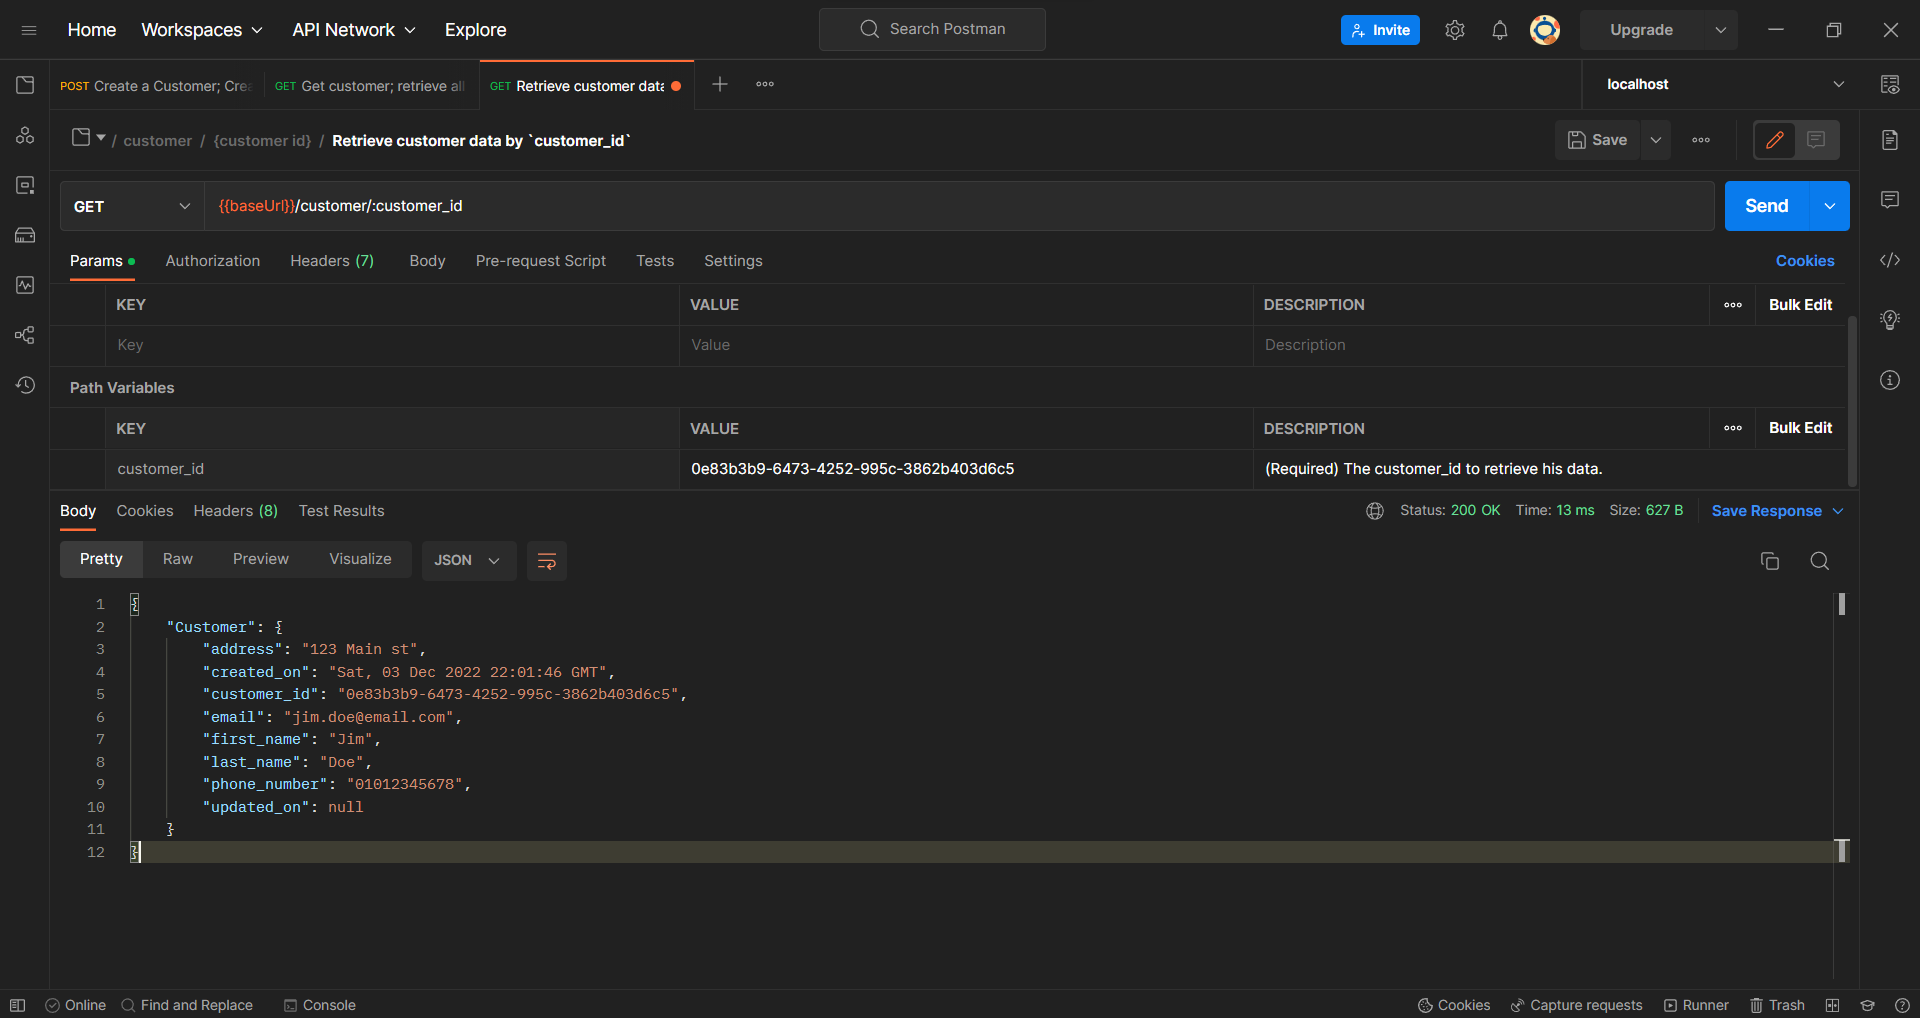The width and height of the screenshot is (1920, 1018).
Task: Switch response view to Visualize
Action: pyautogui.click(x=361, y=559)
